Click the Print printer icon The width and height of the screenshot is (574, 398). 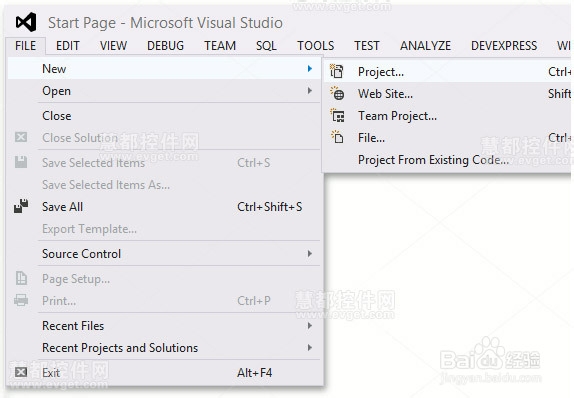point(21,300)
